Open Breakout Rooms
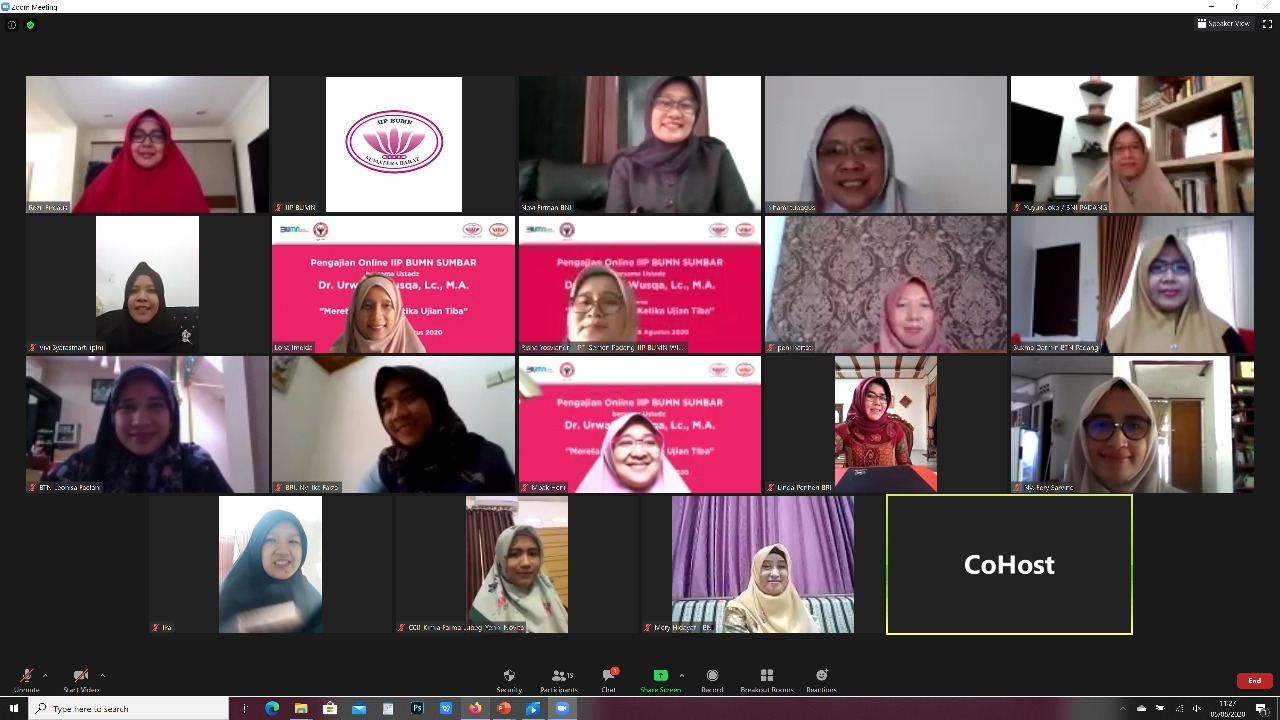This screenshot has width=1280, height=720. pos(767,680)
